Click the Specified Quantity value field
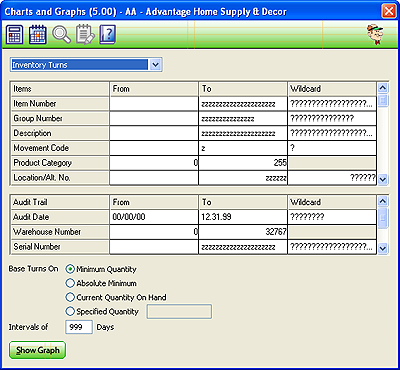 click(x=179, y=311)
